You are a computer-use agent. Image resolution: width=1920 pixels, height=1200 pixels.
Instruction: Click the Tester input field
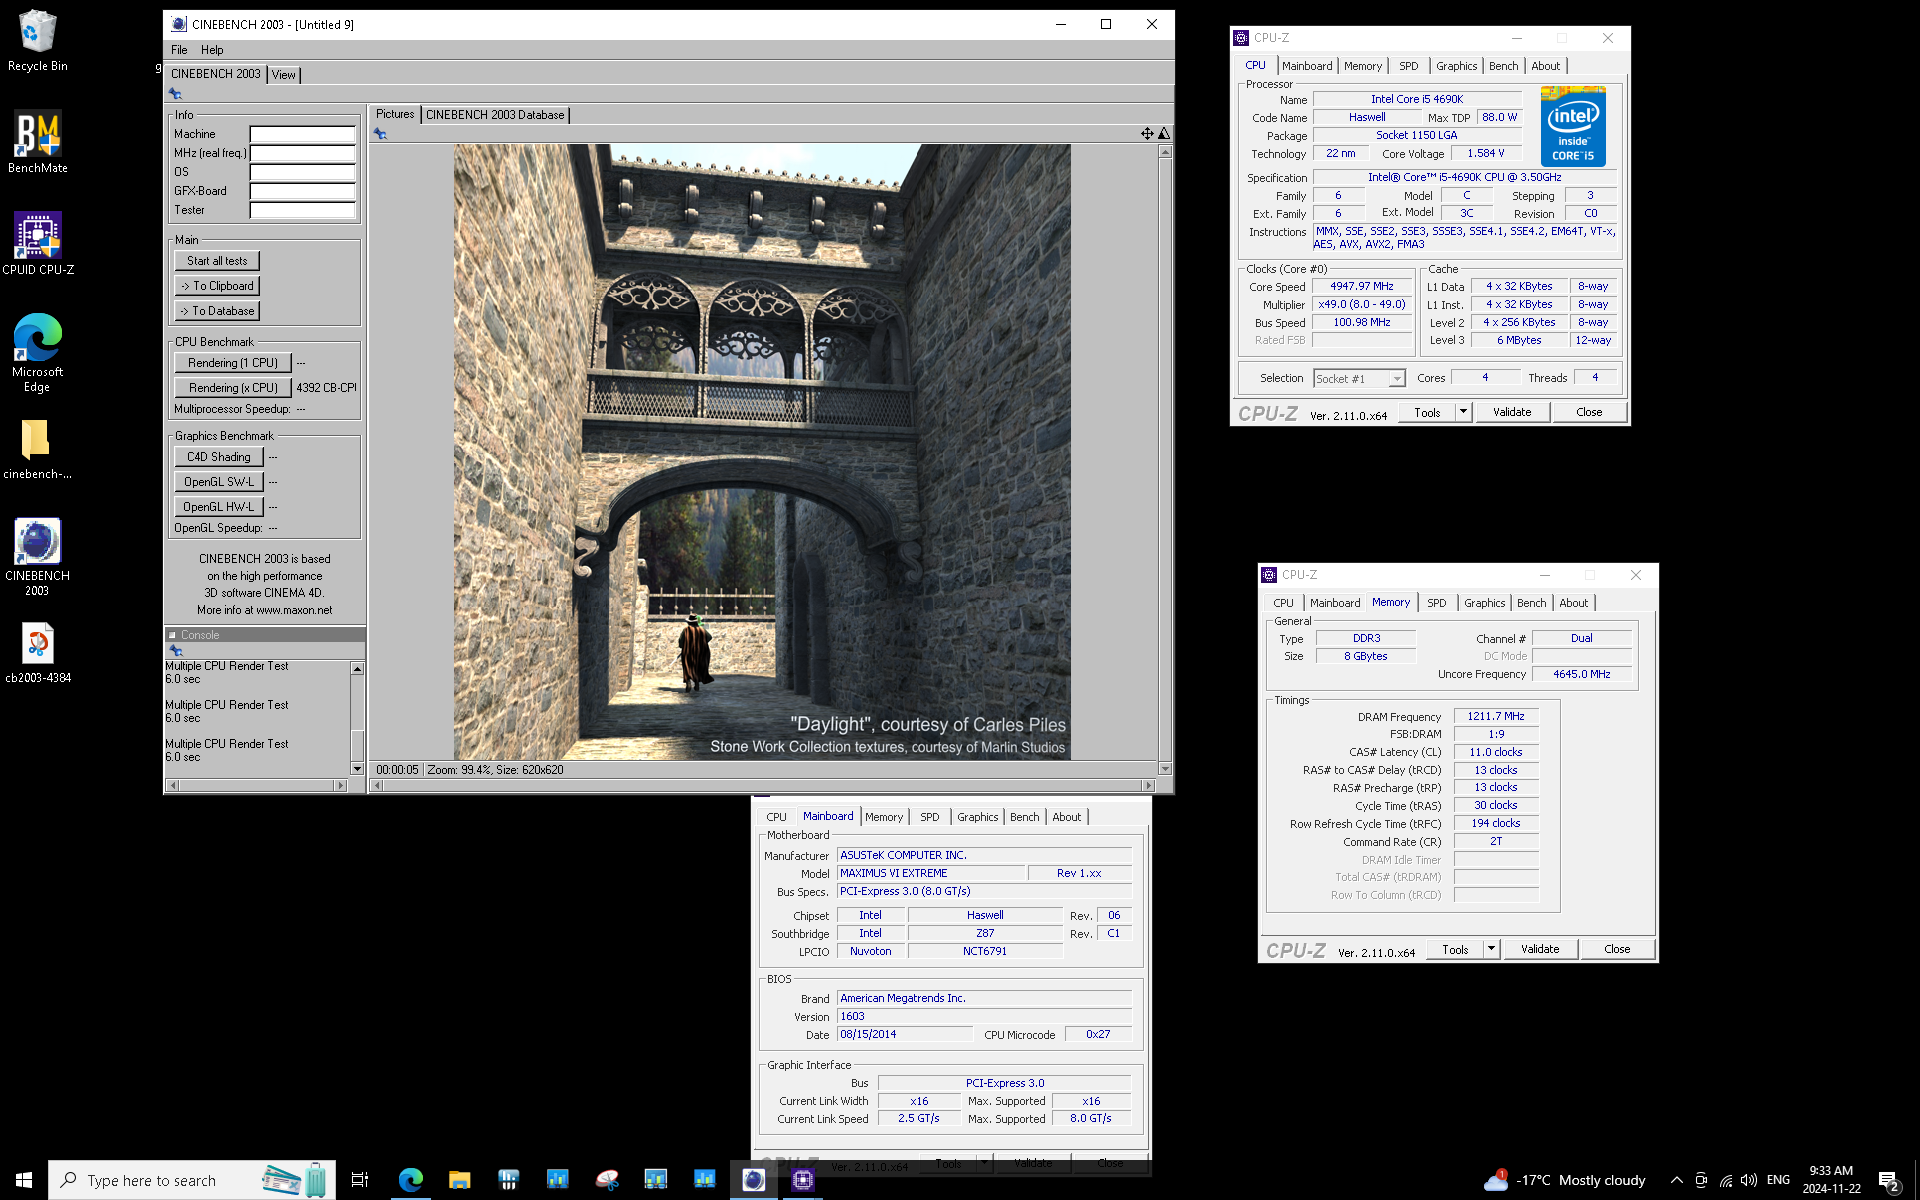pyautogui.click(x=302, y=210)
